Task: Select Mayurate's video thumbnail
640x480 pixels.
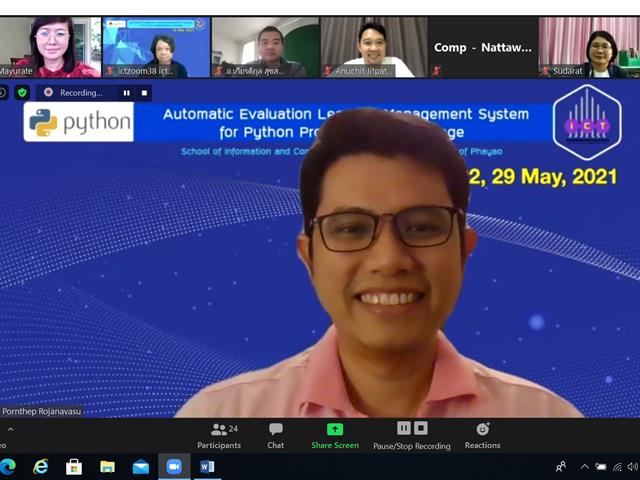Action: point(50,47)
